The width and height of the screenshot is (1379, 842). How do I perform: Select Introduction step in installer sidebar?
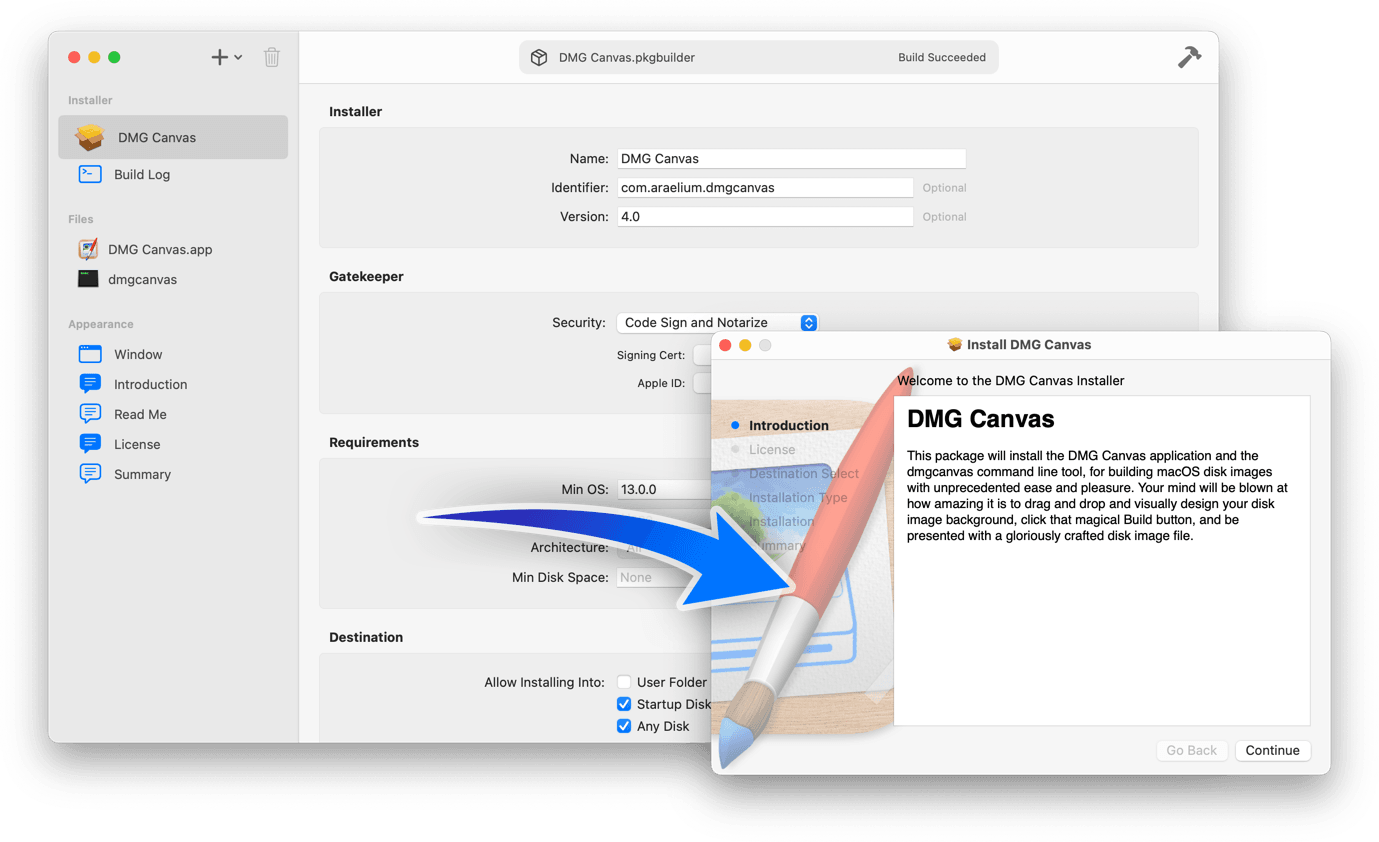[x=789, y=425]
